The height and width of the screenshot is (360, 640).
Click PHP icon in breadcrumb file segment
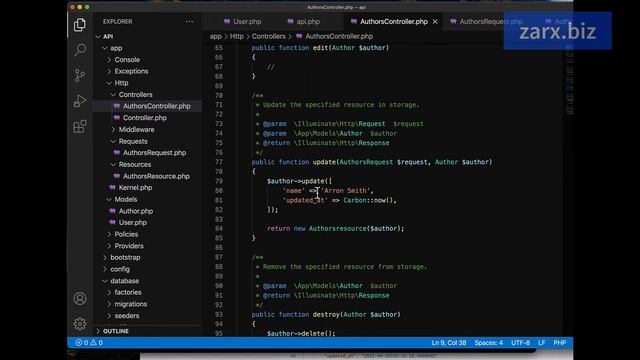[x=299, y=36]
